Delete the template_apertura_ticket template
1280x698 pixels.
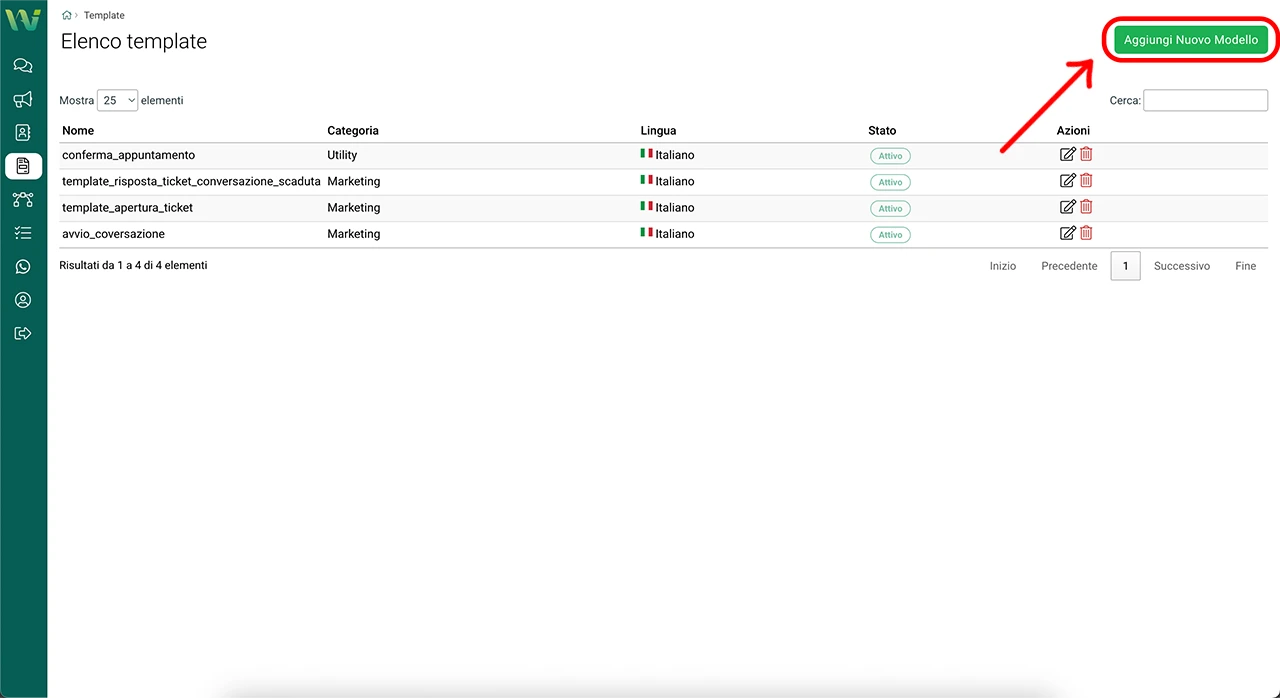point(1086,207)
